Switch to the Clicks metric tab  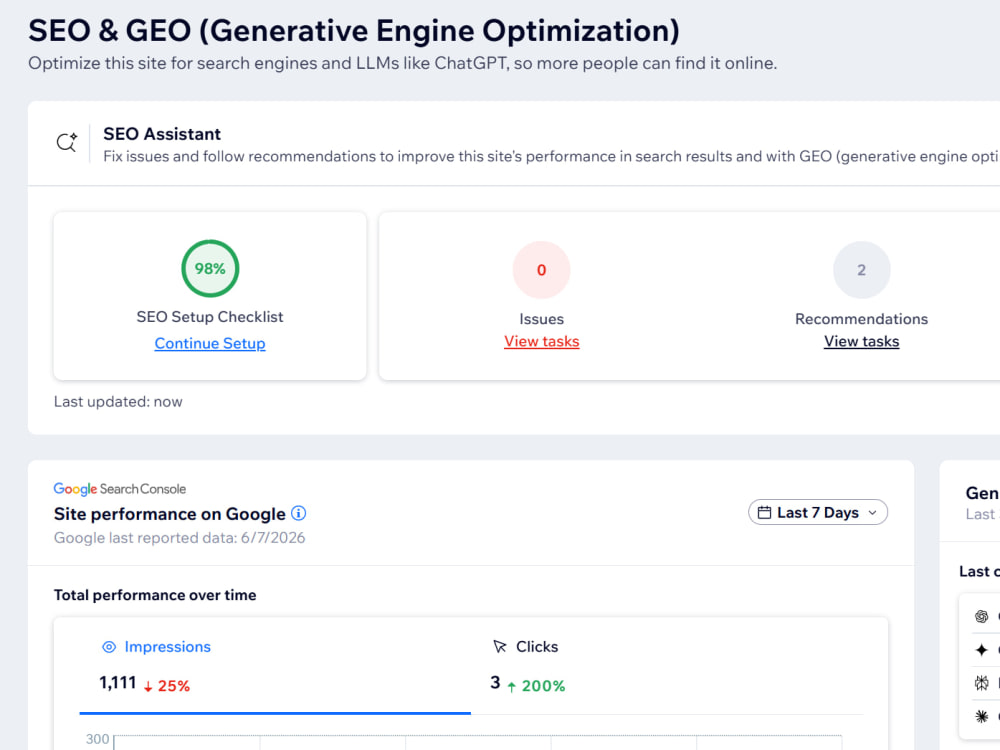click(666, 666)
